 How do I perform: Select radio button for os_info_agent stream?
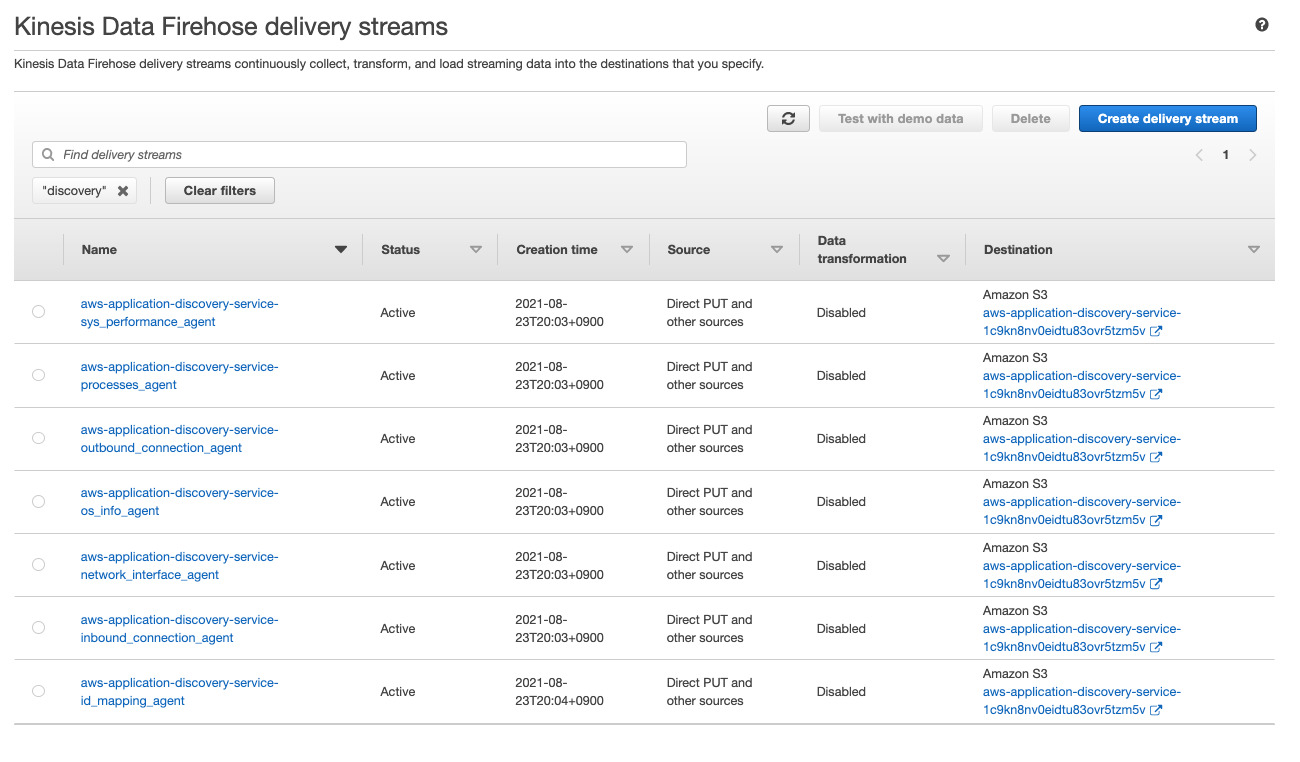click(38, 501)
